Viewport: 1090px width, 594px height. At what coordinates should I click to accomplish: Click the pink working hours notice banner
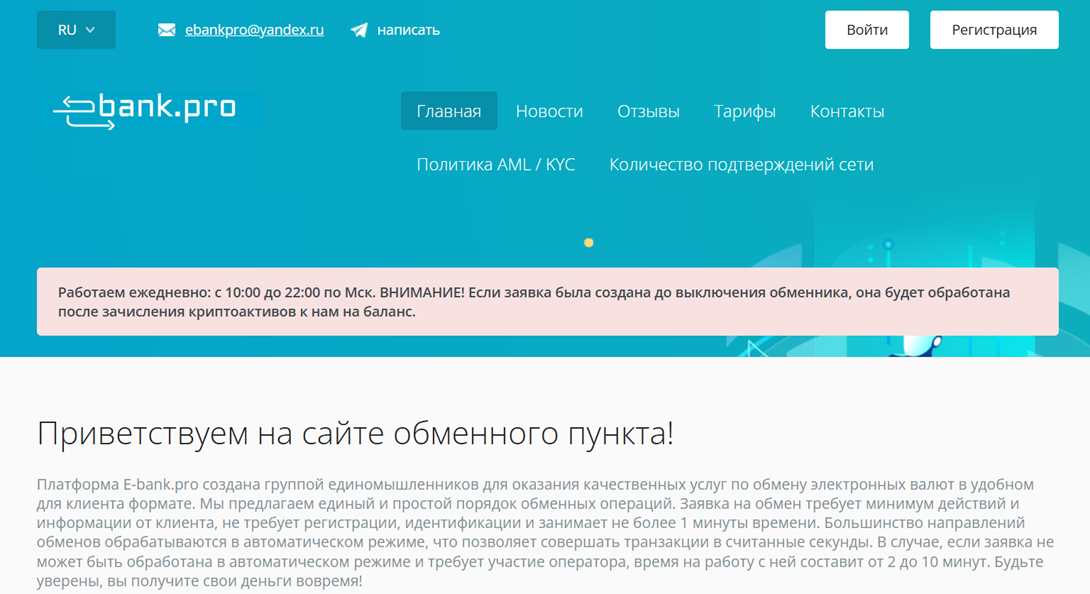tap(548, 302)
